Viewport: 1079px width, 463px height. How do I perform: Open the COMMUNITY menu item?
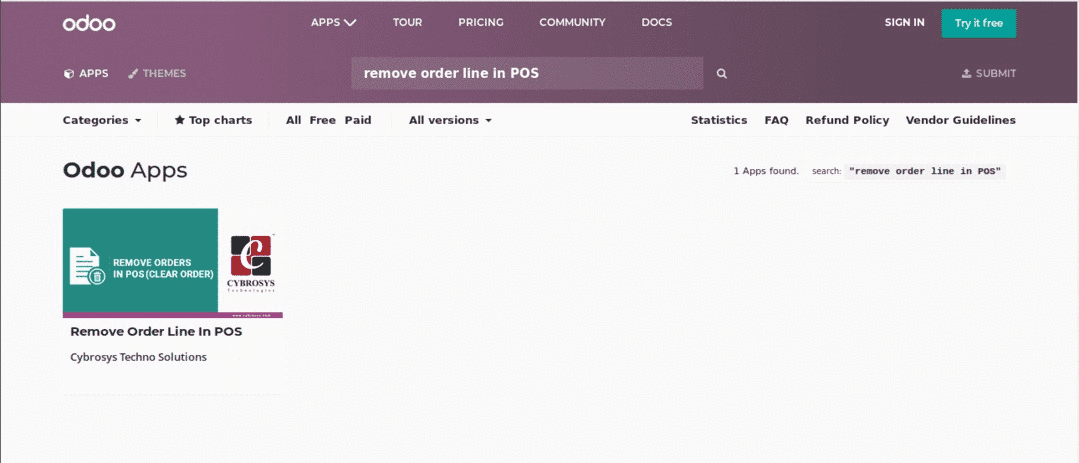click(x=573, y=22)
